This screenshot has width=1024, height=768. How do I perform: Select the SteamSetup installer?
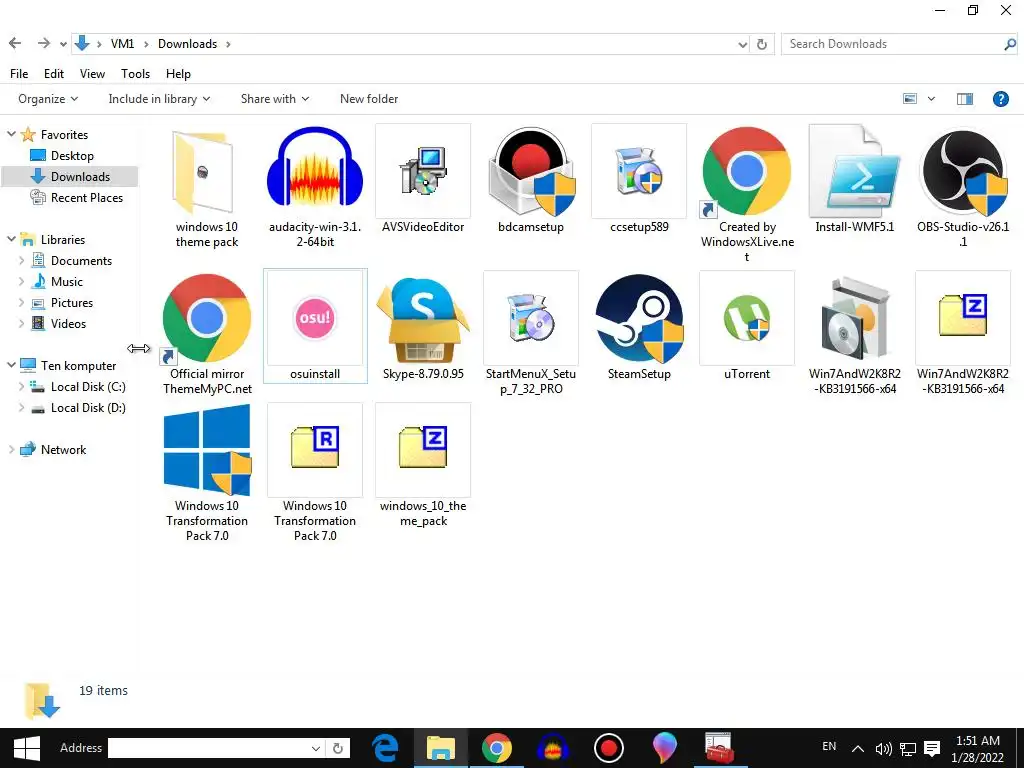639,327
